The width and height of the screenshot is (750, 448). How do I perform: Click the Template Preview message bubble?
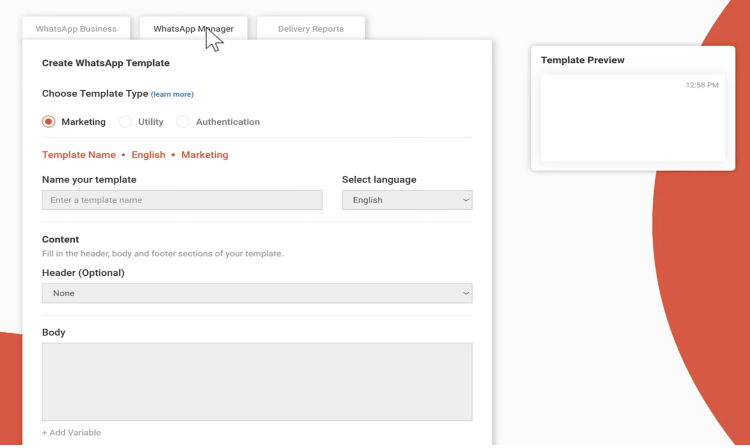[x=633, y=118]
